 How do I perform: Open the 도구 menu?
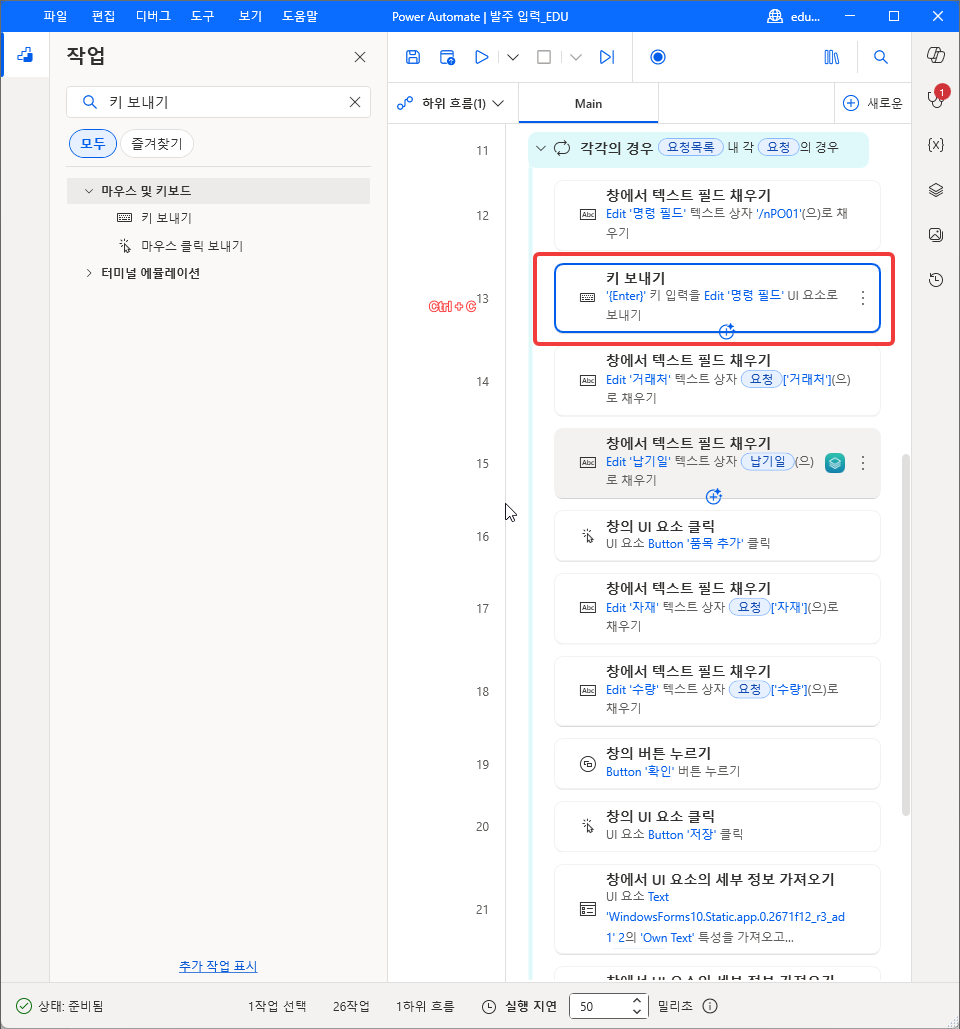point(202,16)
